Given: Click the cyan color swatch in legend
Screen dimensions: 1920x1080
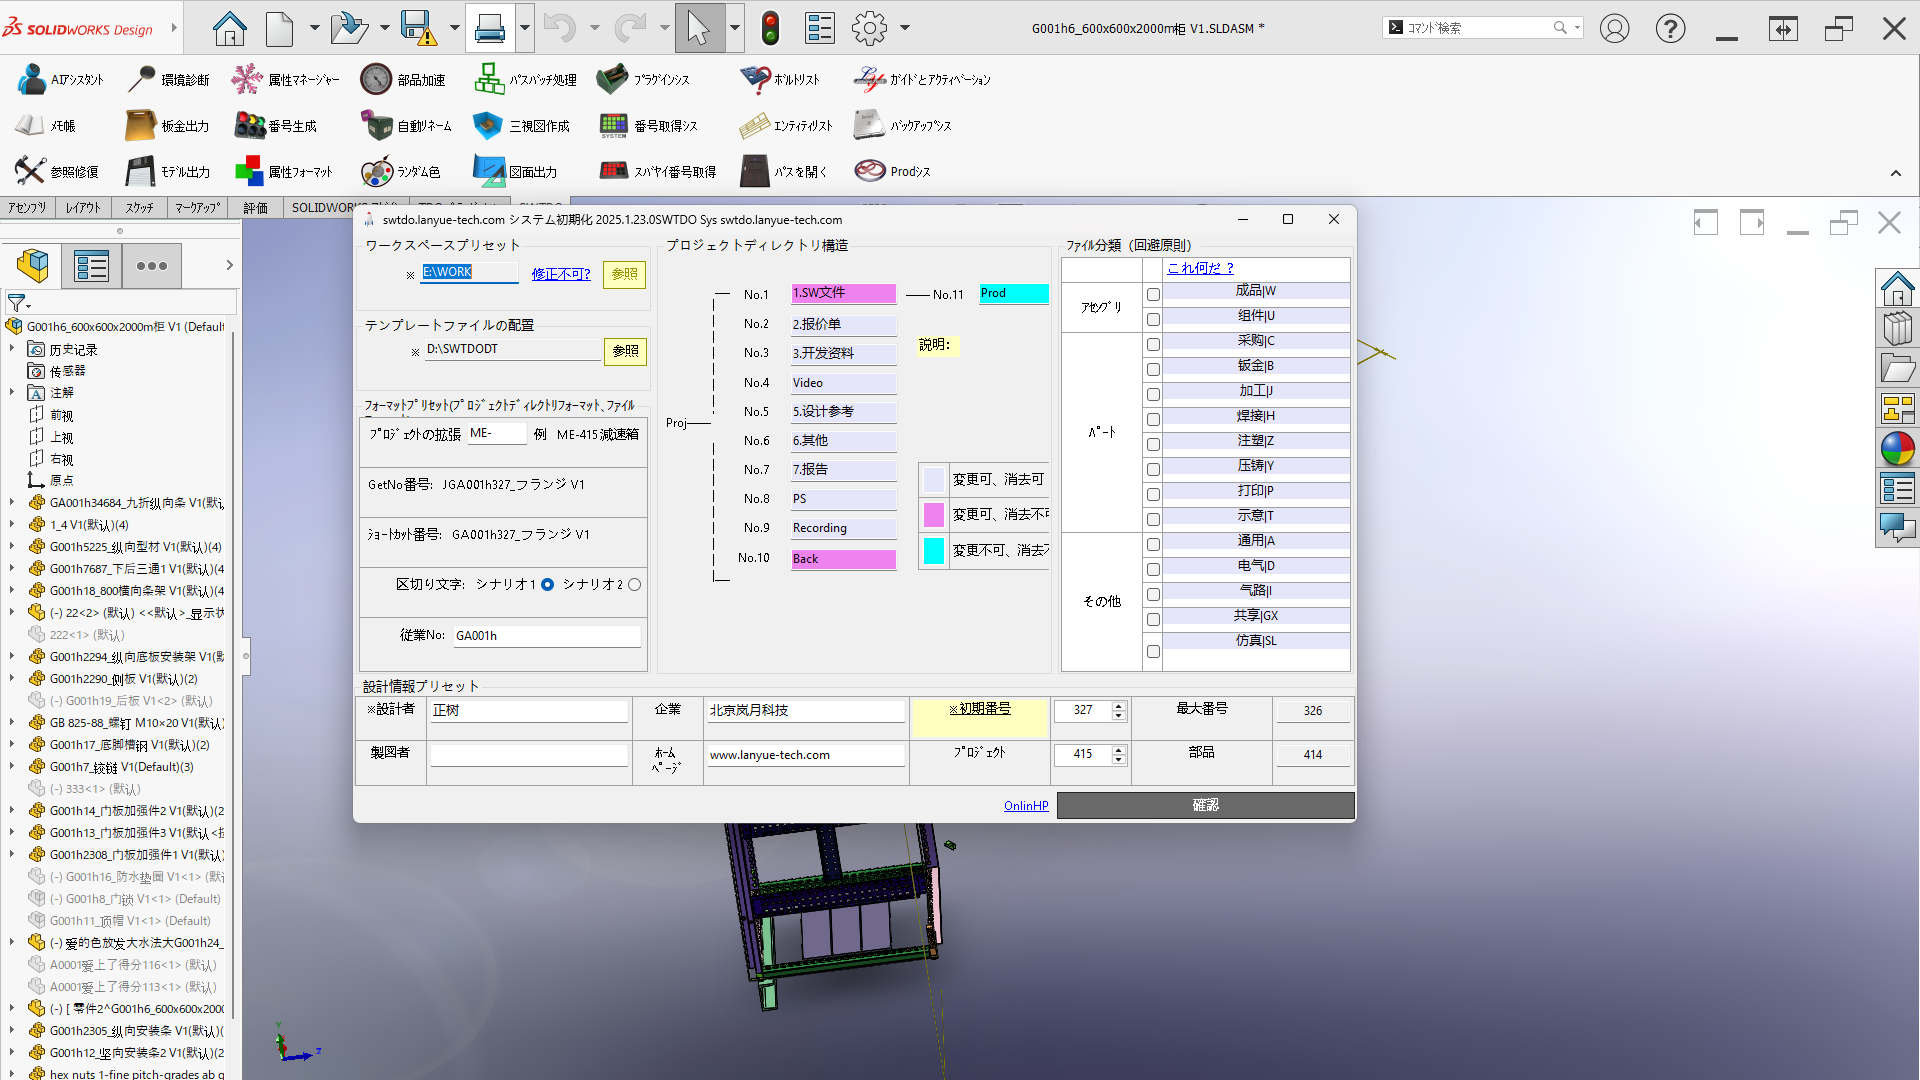Looking at the screenshot, I should pyautogui.click(x=933, y=551).
